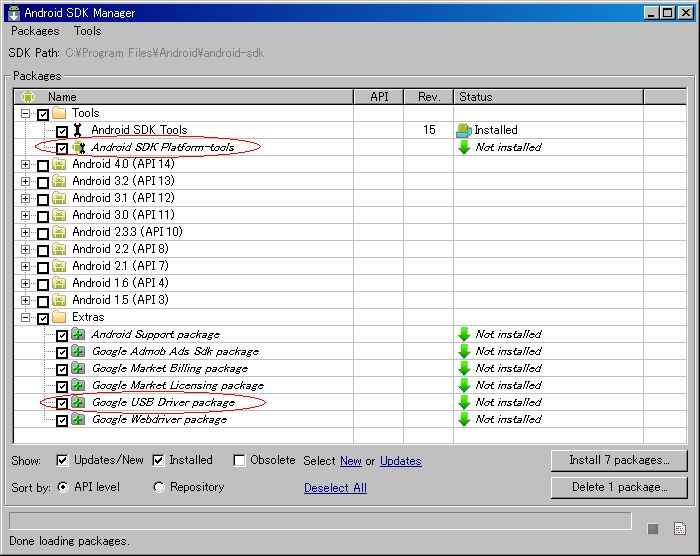Click the Google Market Licensing package icon
Screen dimensions: 700x556
click(x=78, y=385)
